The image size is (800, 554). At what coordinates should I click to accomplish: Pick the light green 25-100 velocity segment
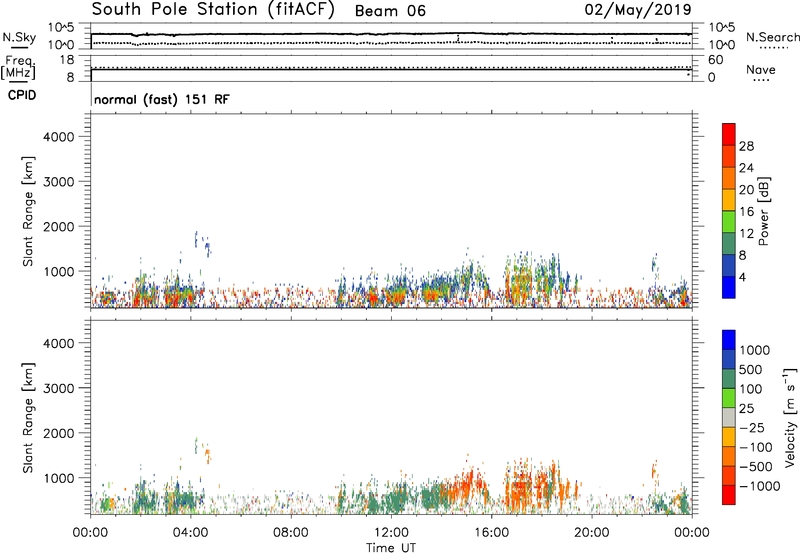[x=729, y=398]
